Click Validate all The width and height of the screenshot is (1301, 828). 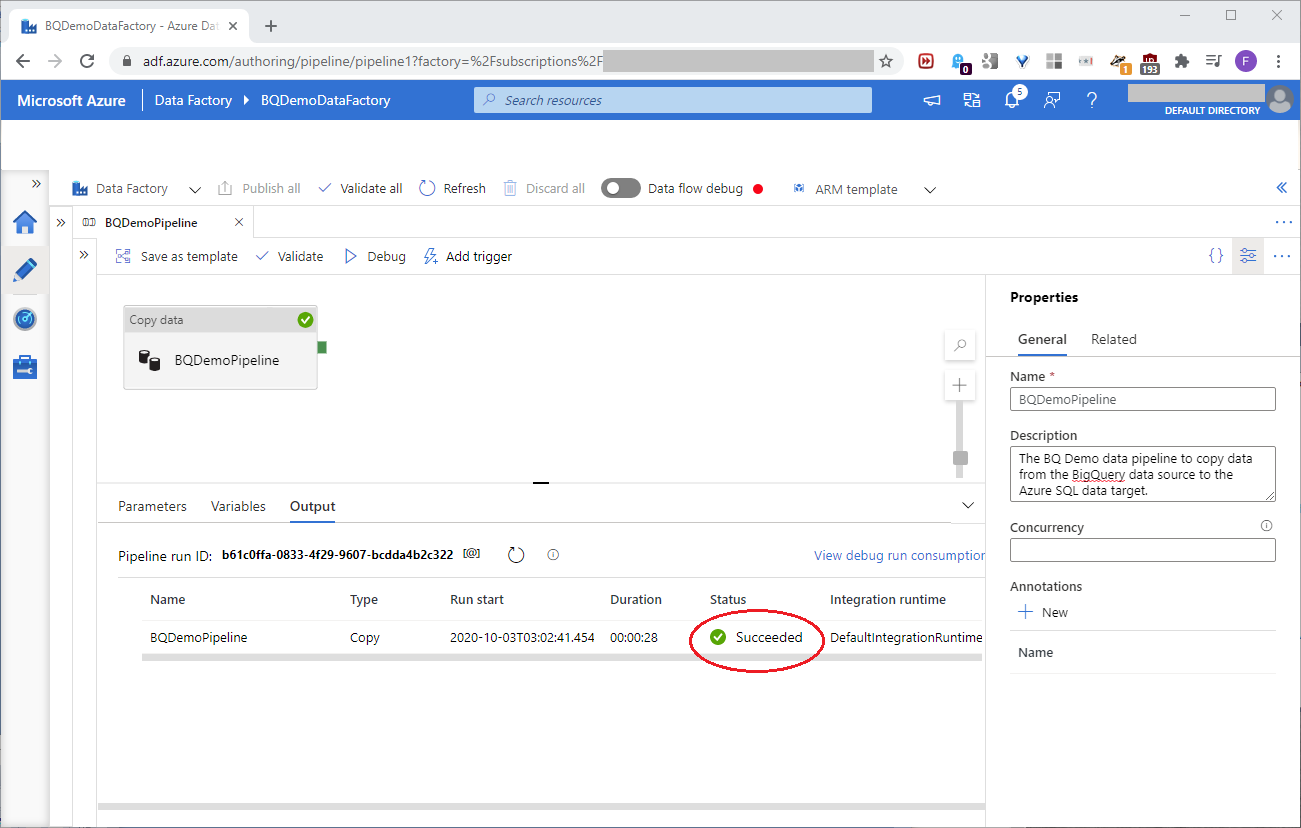tap(360, 188)
